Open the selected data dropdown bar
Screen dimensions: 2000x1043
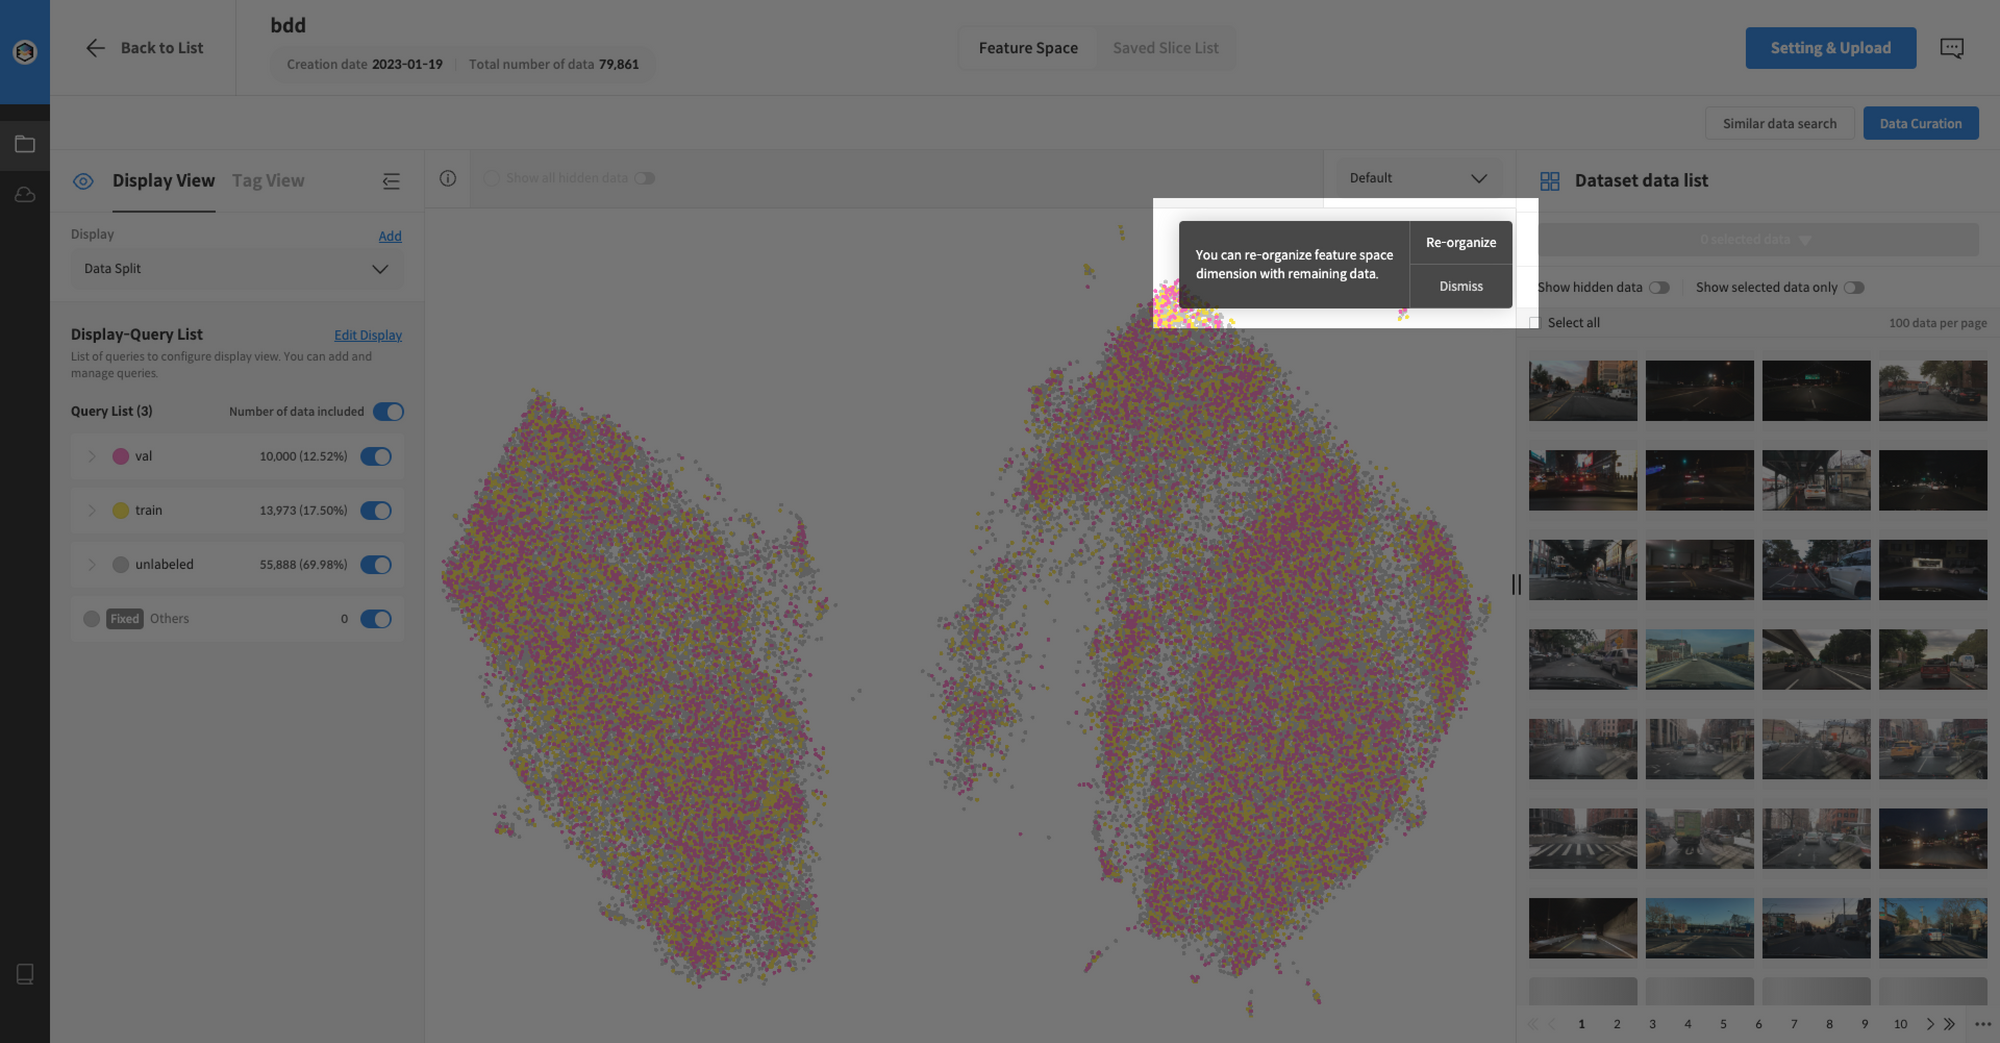(x=1756, y=240)
